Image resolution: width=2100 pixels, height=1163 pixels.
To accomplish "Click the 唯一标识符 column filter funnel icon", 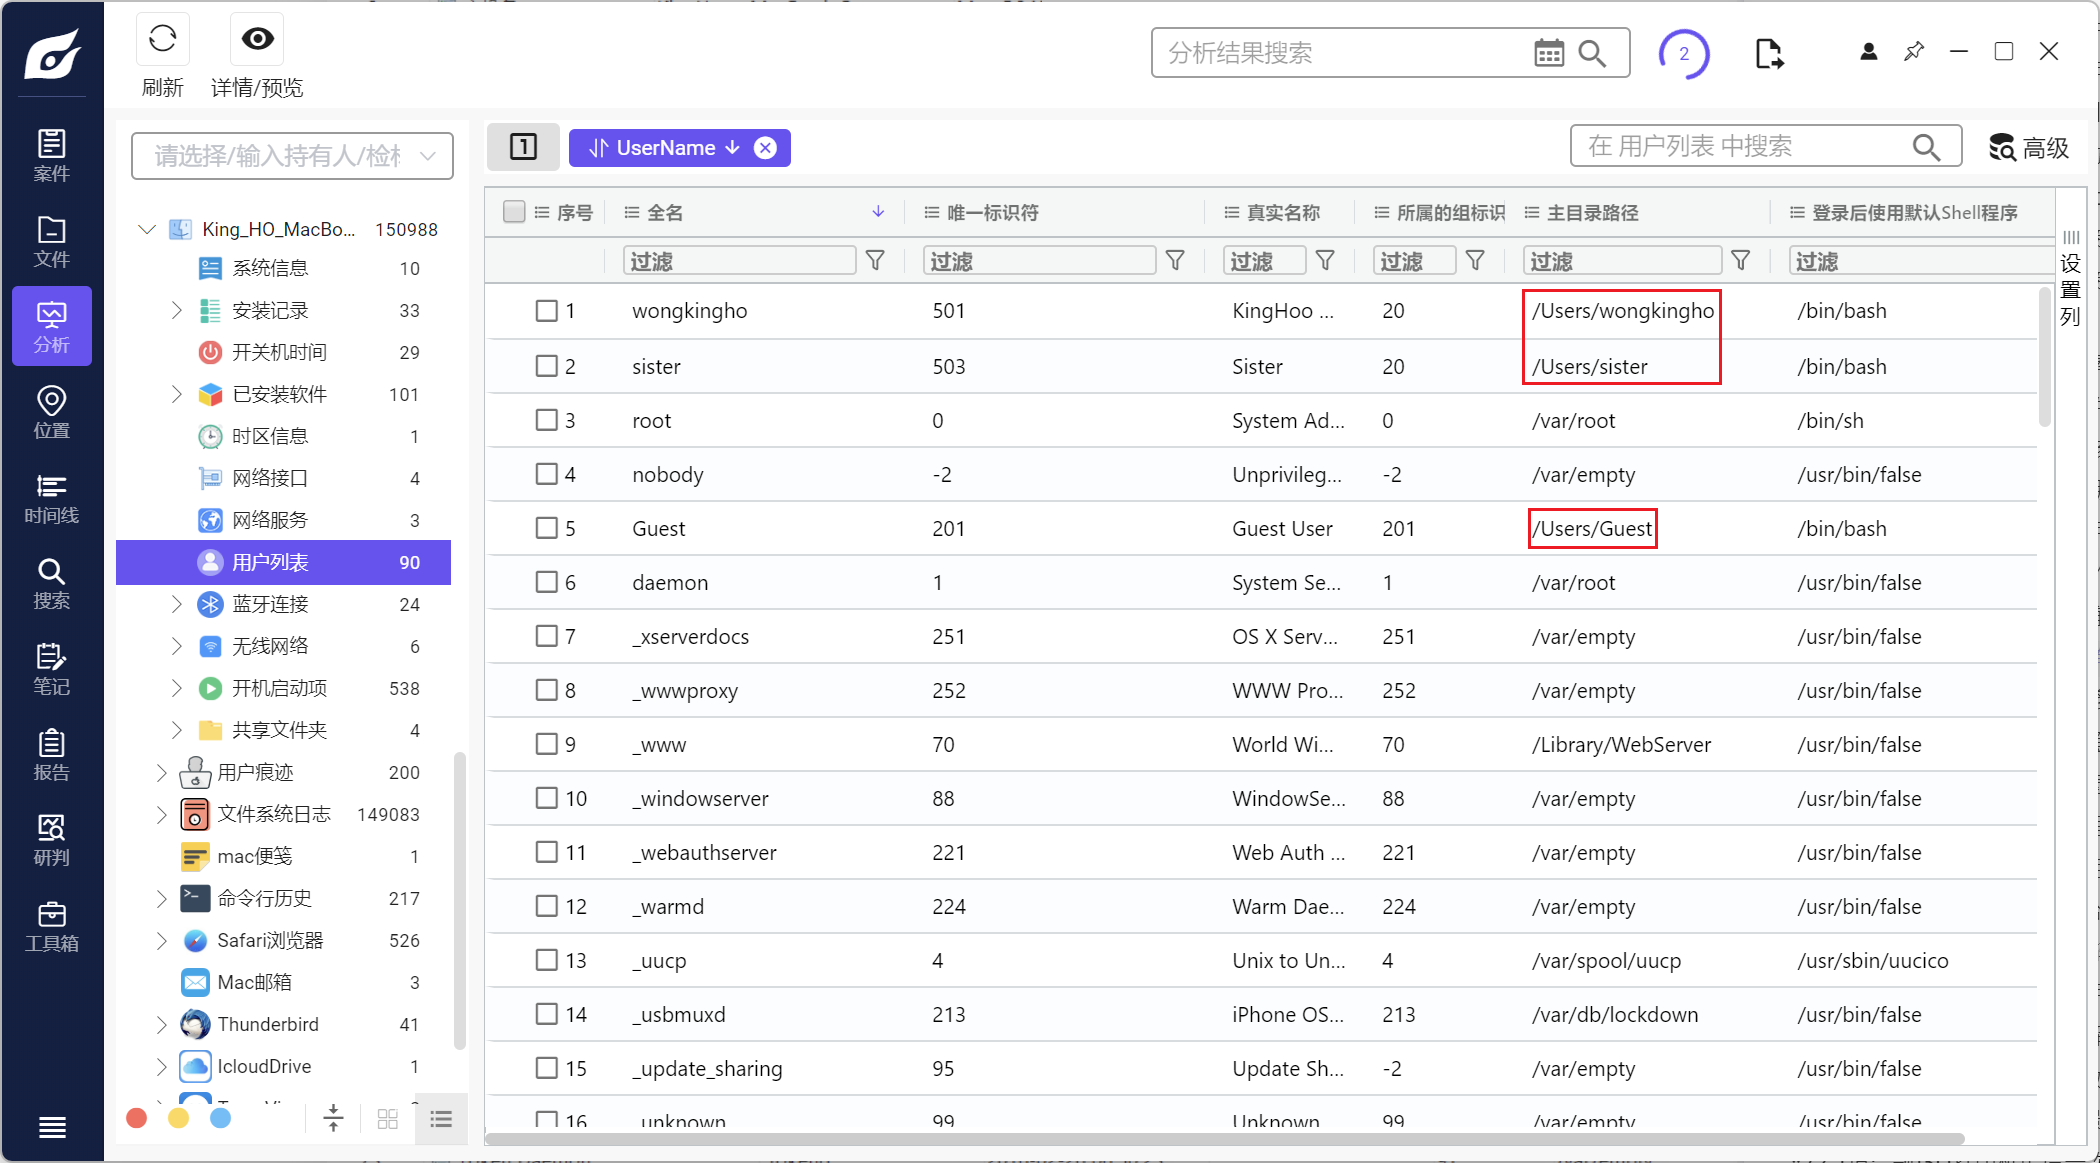I will click(1176, 261).
